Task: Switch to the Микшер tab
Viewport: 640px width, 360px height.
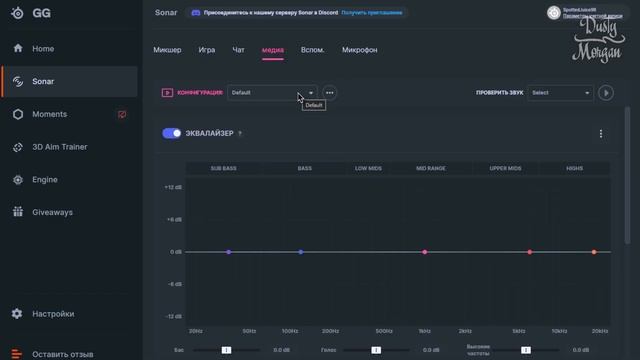Action: [x=167, y=50]
